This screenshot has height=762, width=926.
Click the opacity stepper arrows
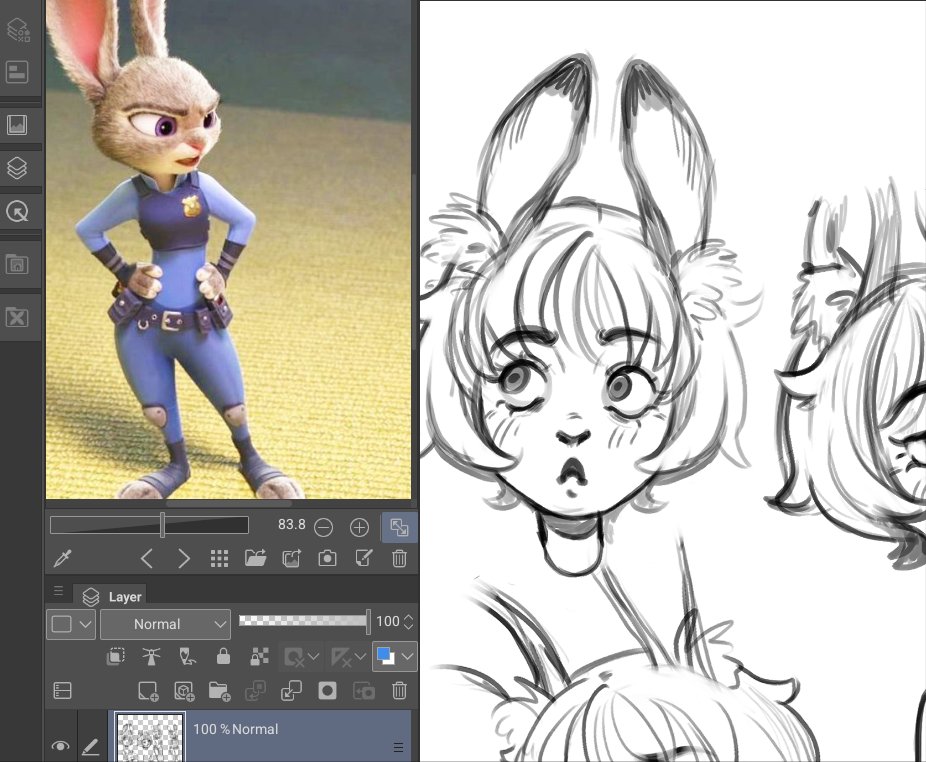[408, 621]
